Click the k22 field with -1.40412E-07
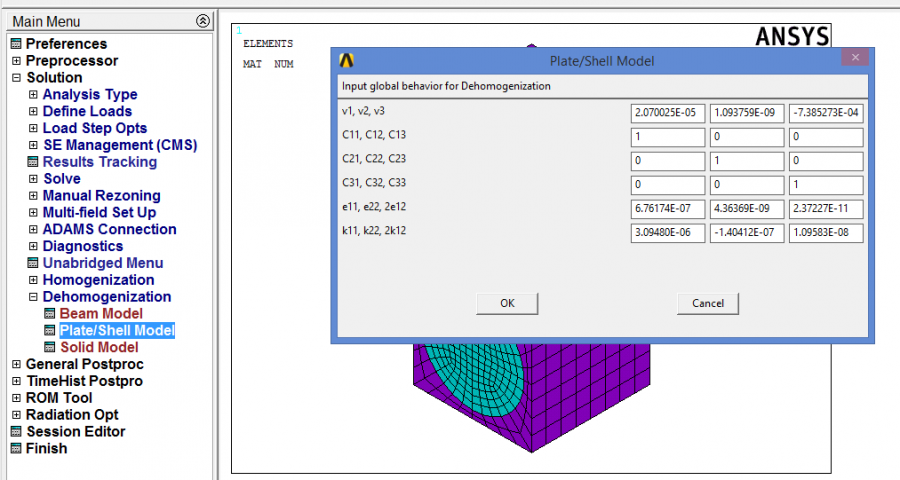 [x=747, y=233]
